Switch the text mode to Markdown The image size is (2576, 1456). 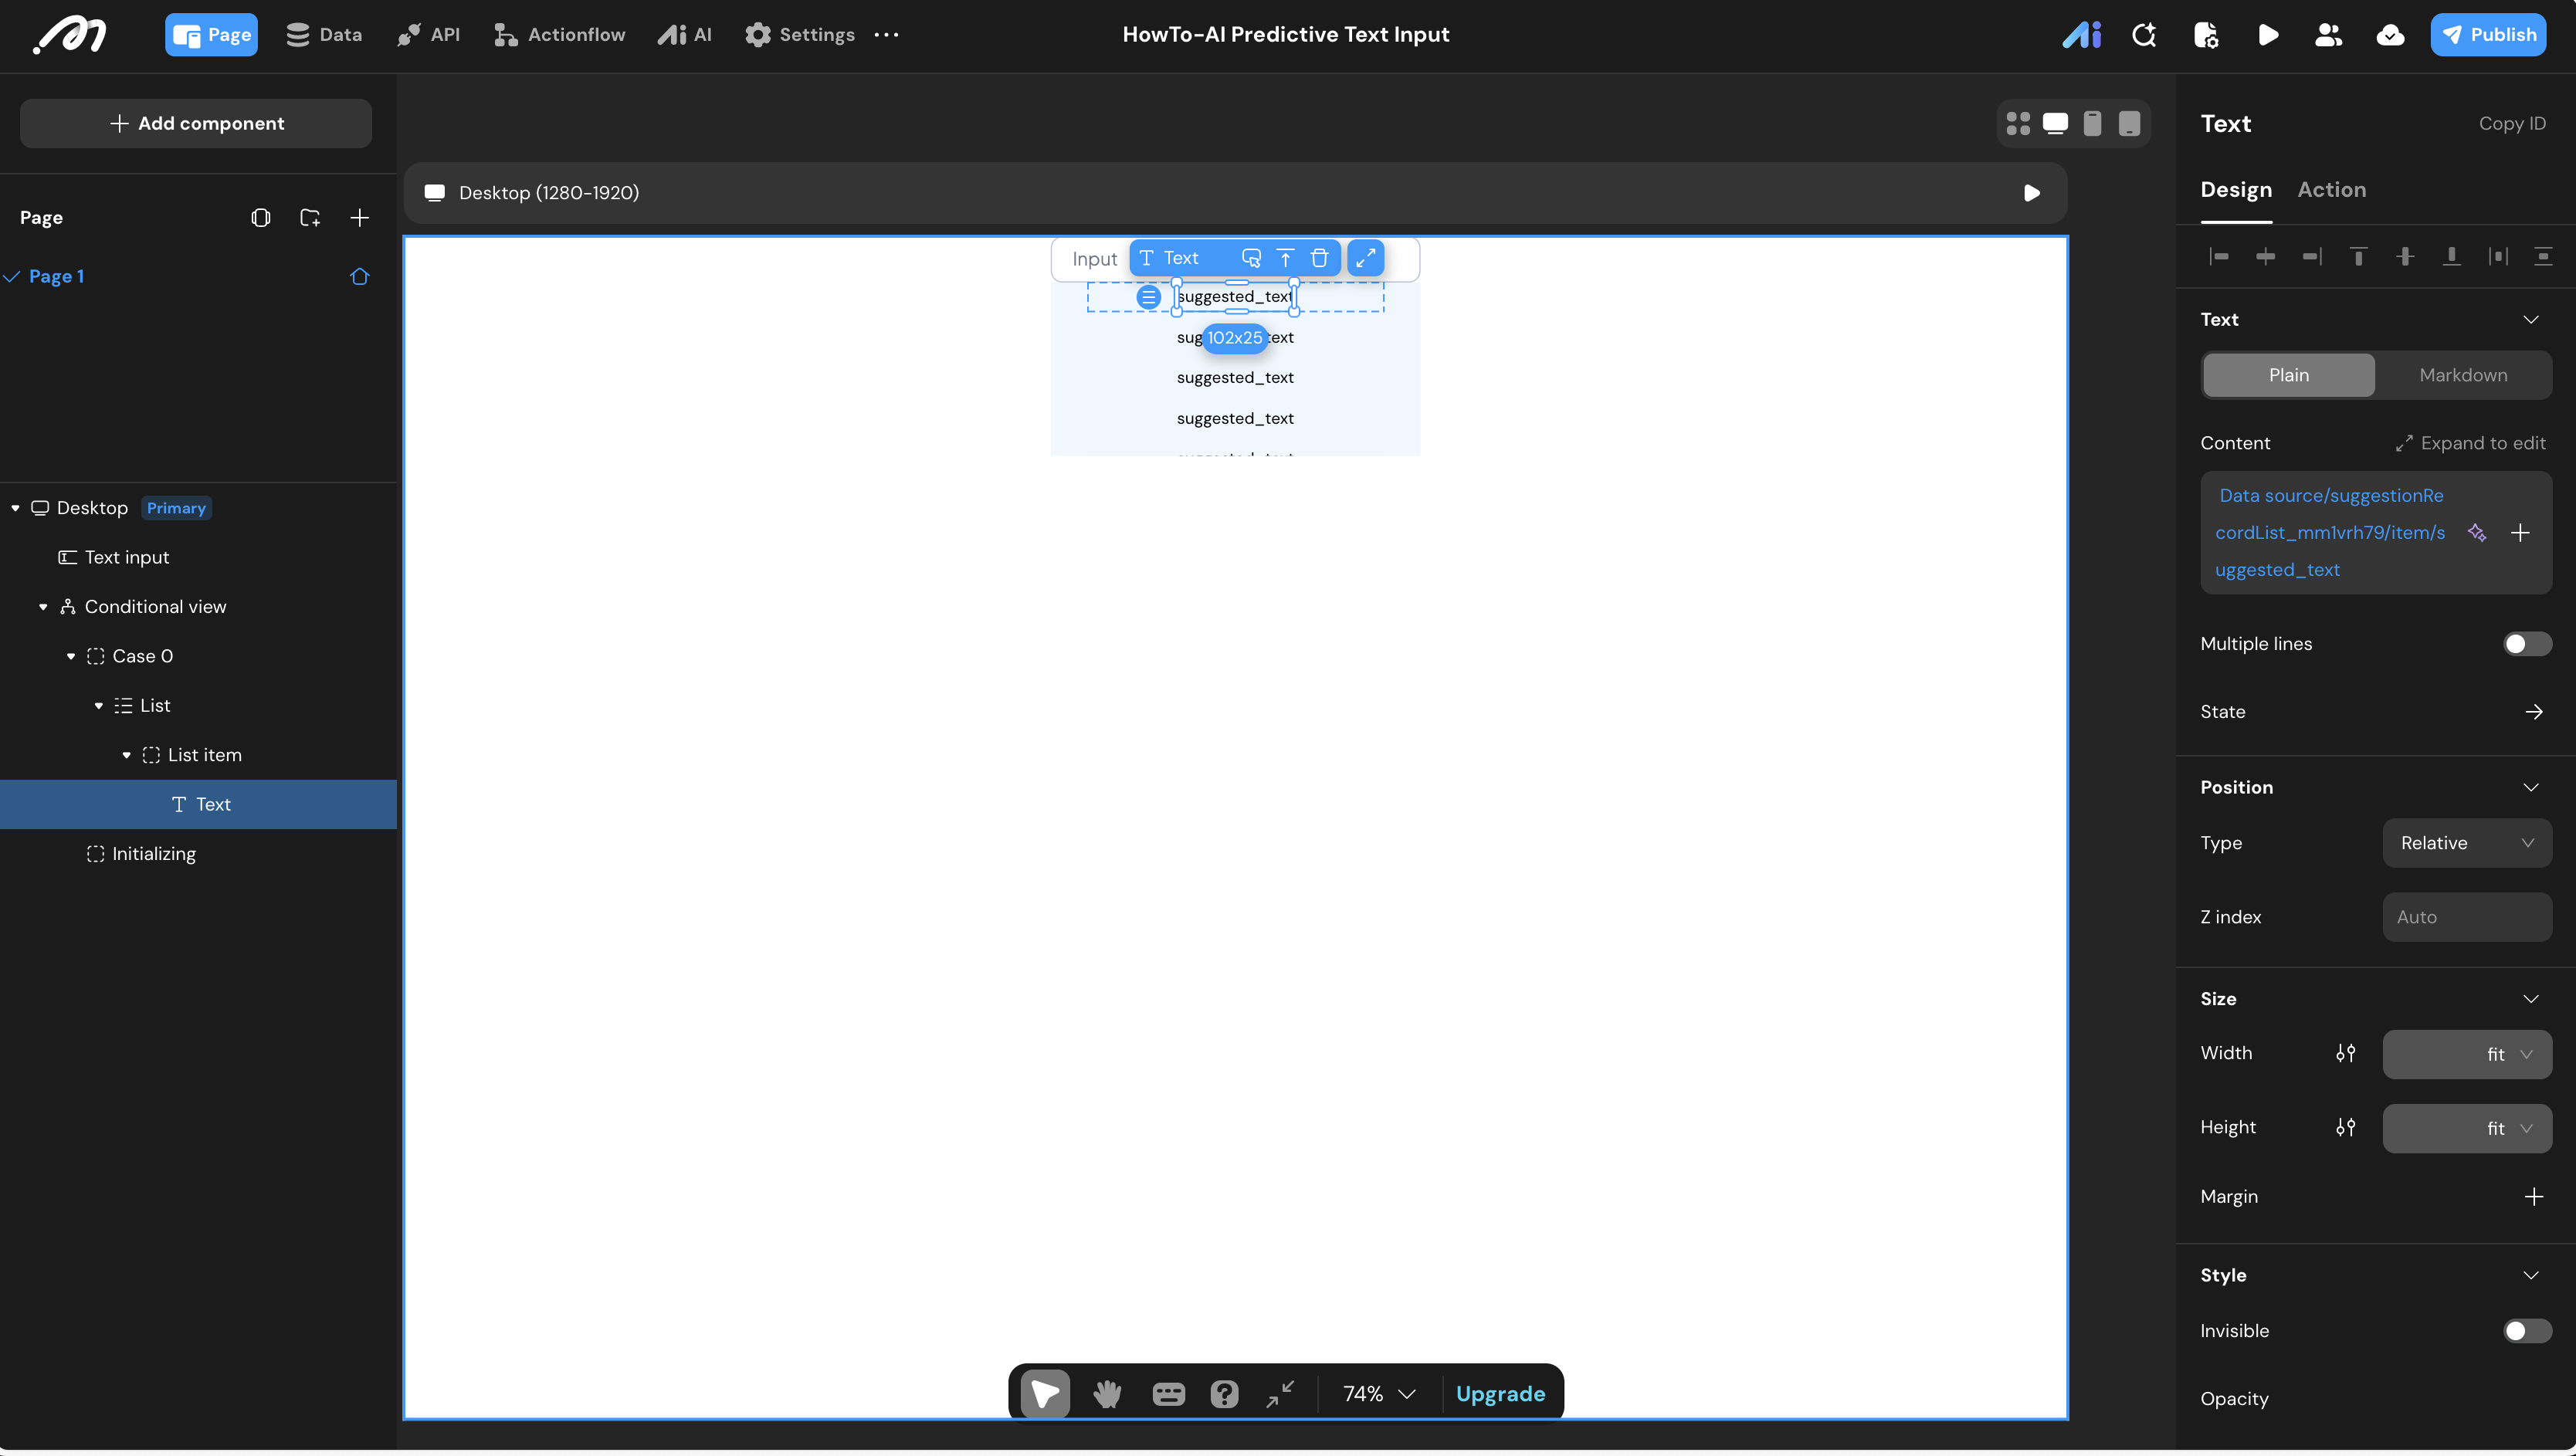(2462, 375)
